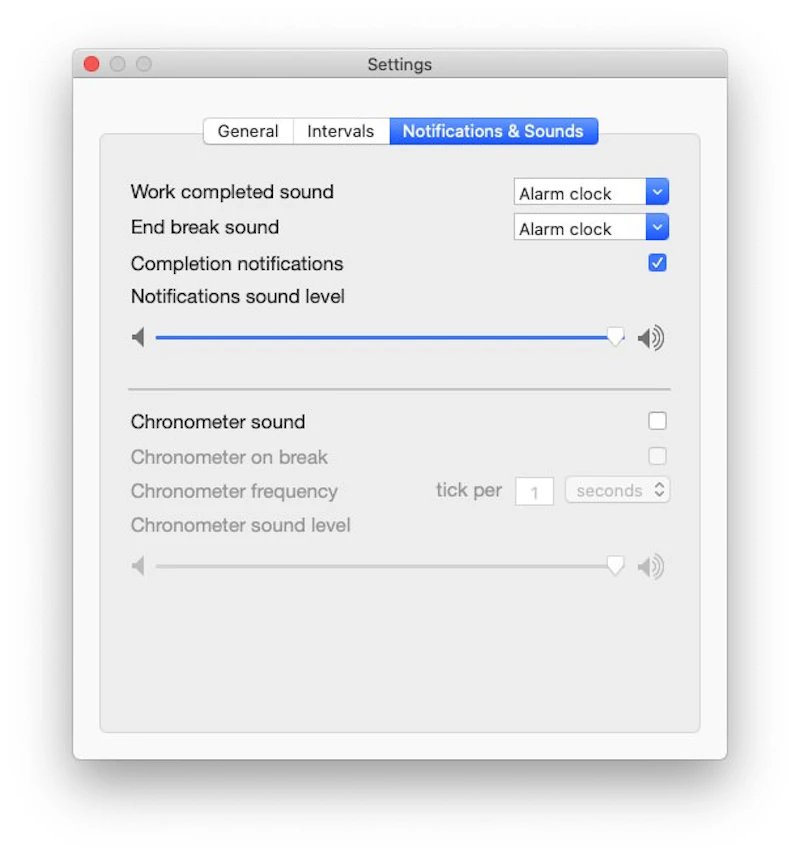Open the End break sound dropdown
This screenshot has height=856, width=800.
pyautogui.click(x=591, y=228)
